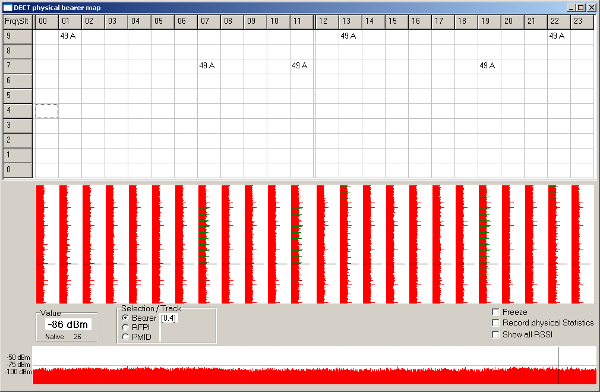The width and height of the screenshot is (600, 392).
Task: Select slot column header 05
Action: [x=163, y=22]
